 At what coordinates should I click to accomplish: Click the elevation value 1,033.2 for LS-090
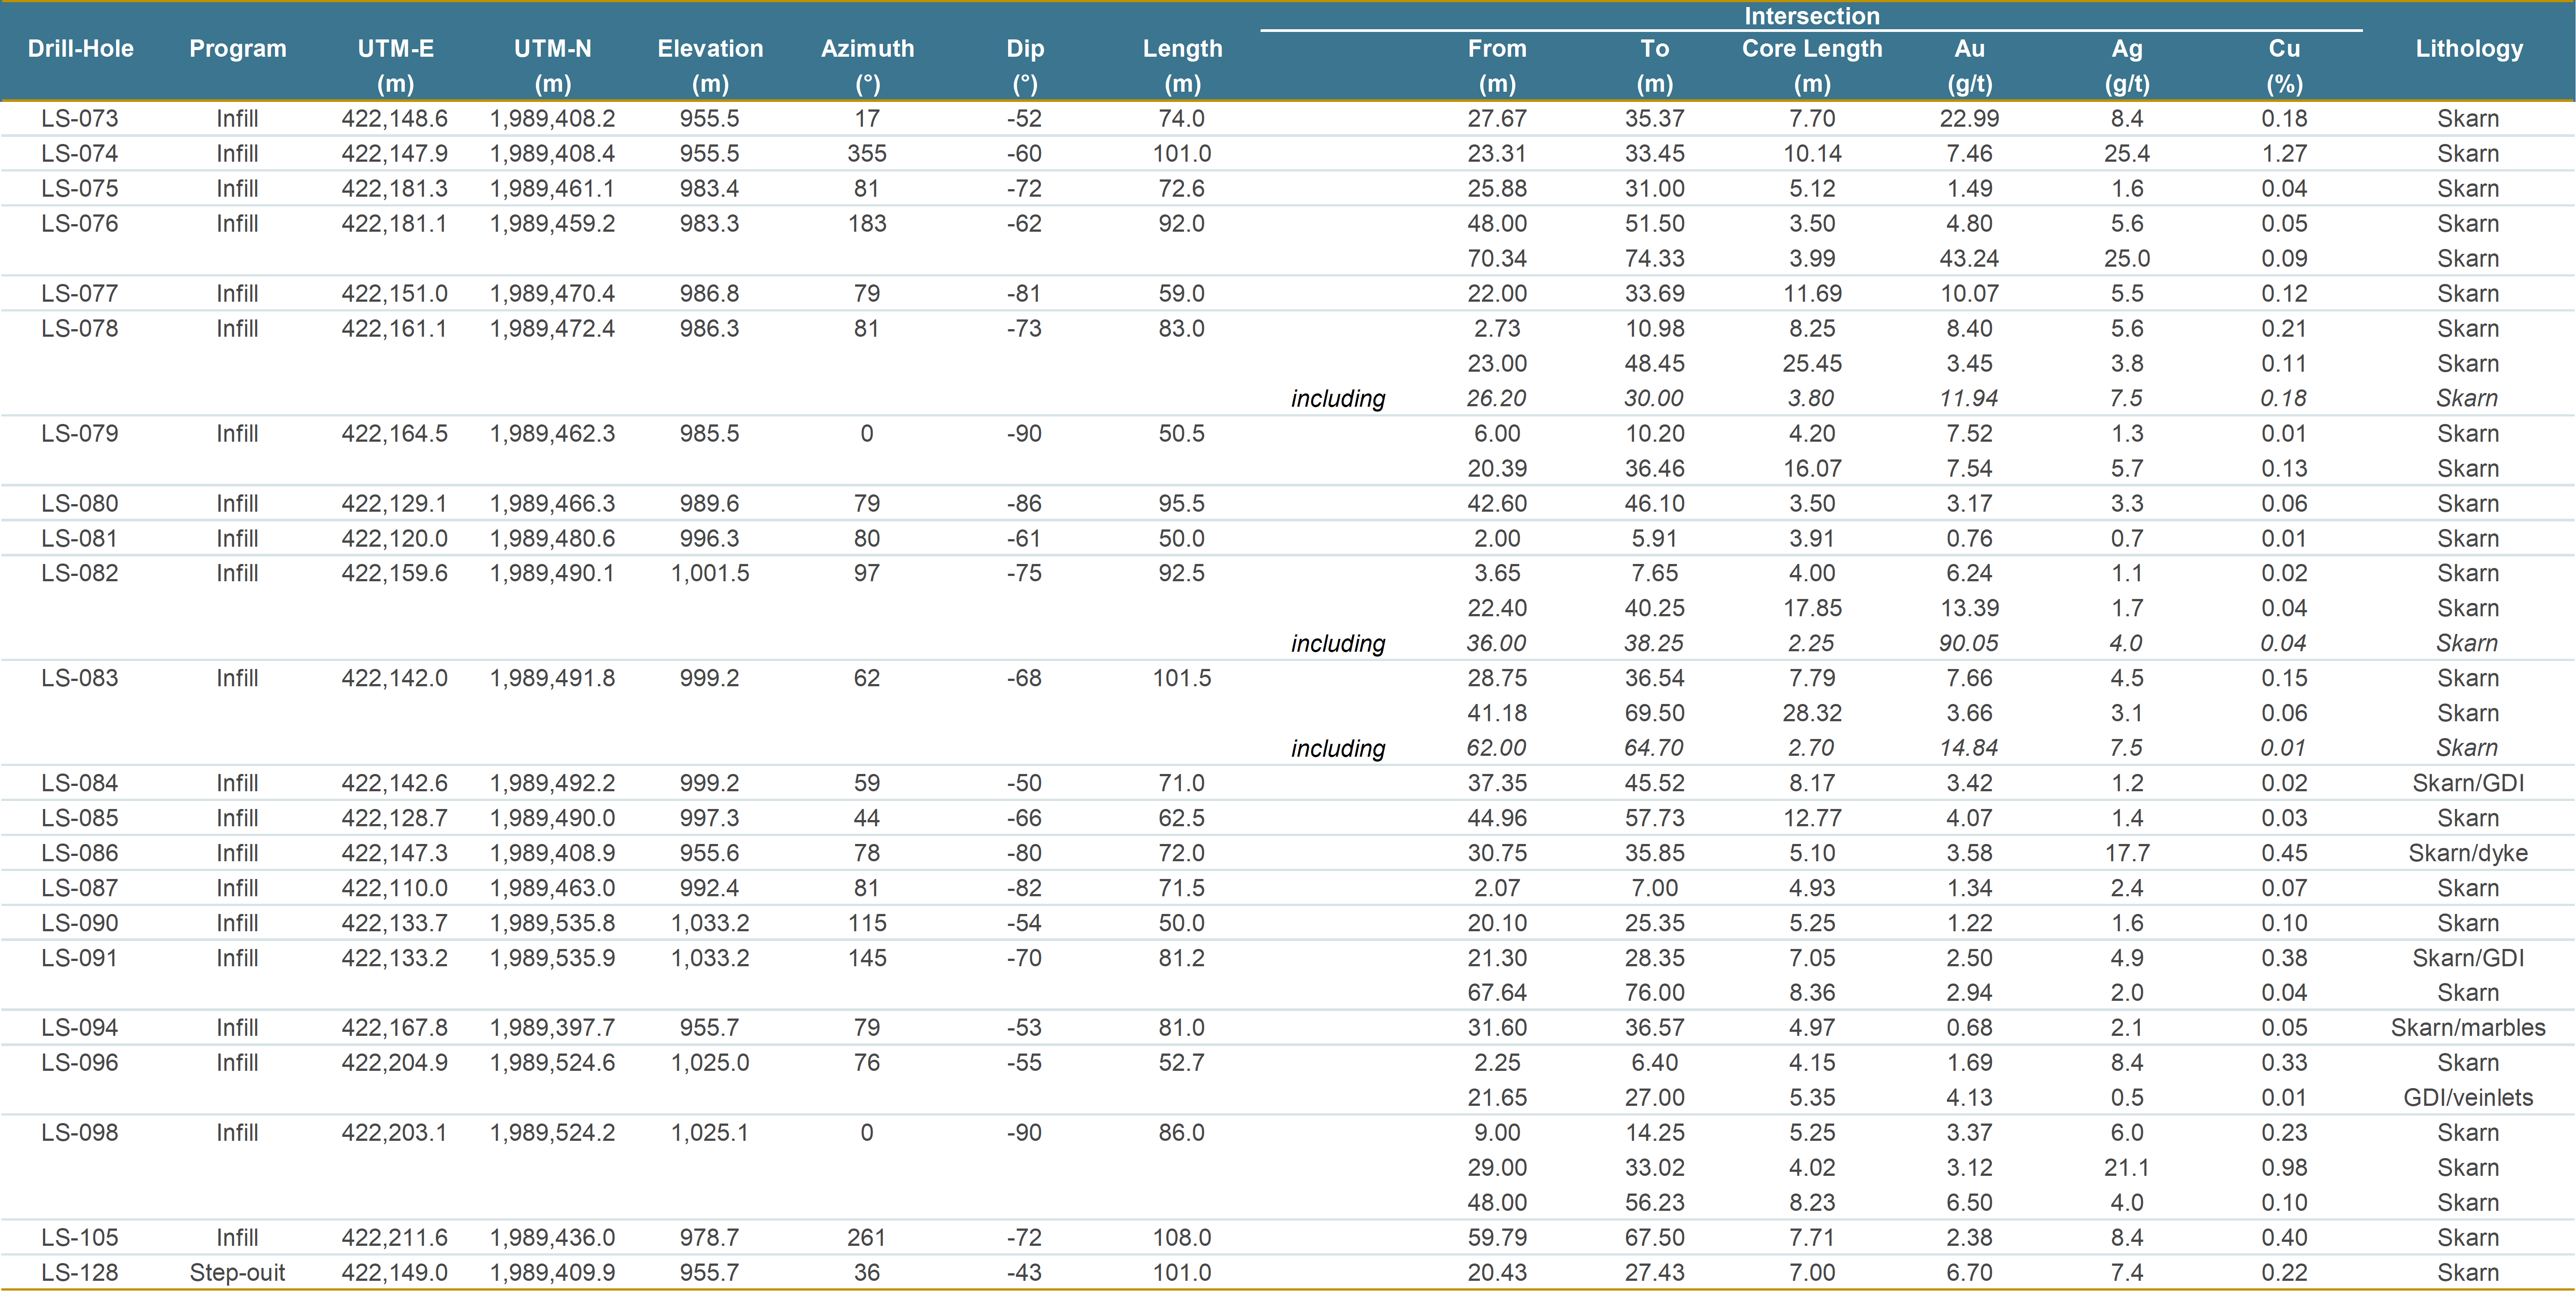click(709, 922)
